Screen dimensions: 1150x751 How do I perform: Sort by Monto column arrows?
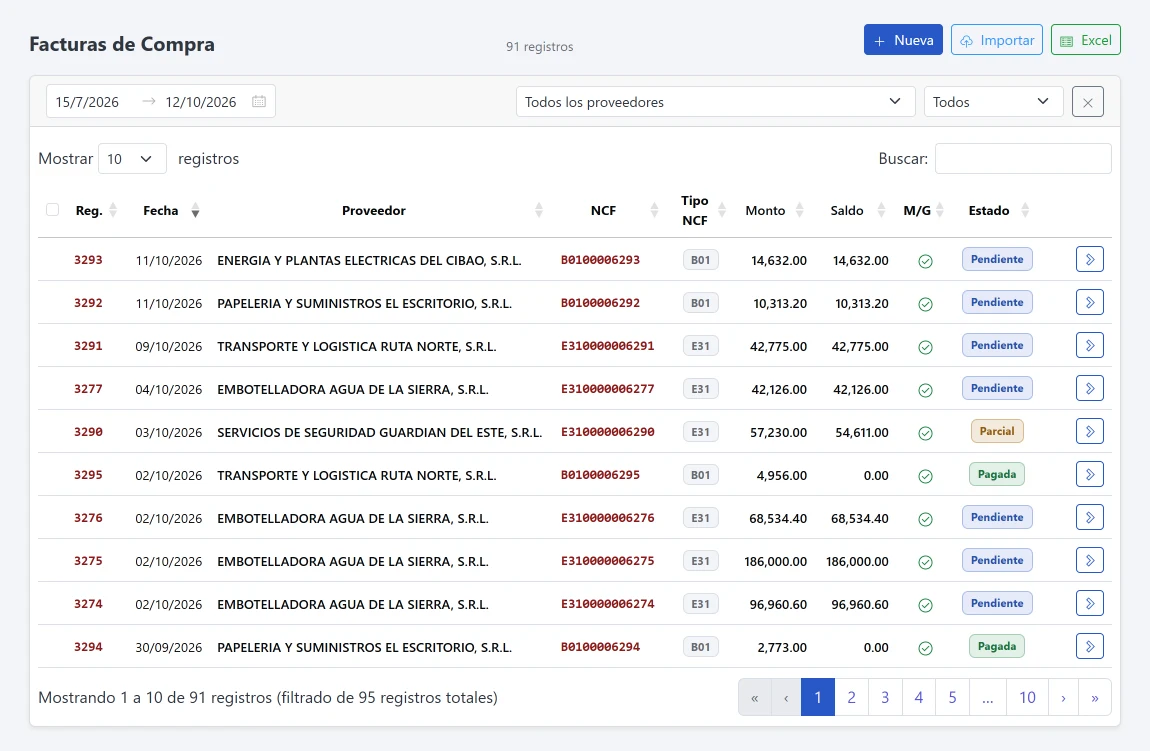pos(799,210)
